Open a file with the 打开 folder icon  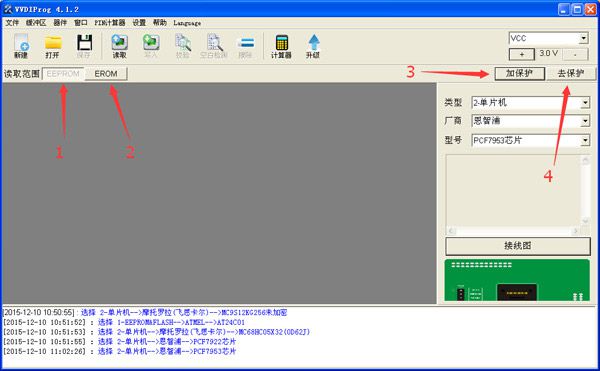coord(53,46)
